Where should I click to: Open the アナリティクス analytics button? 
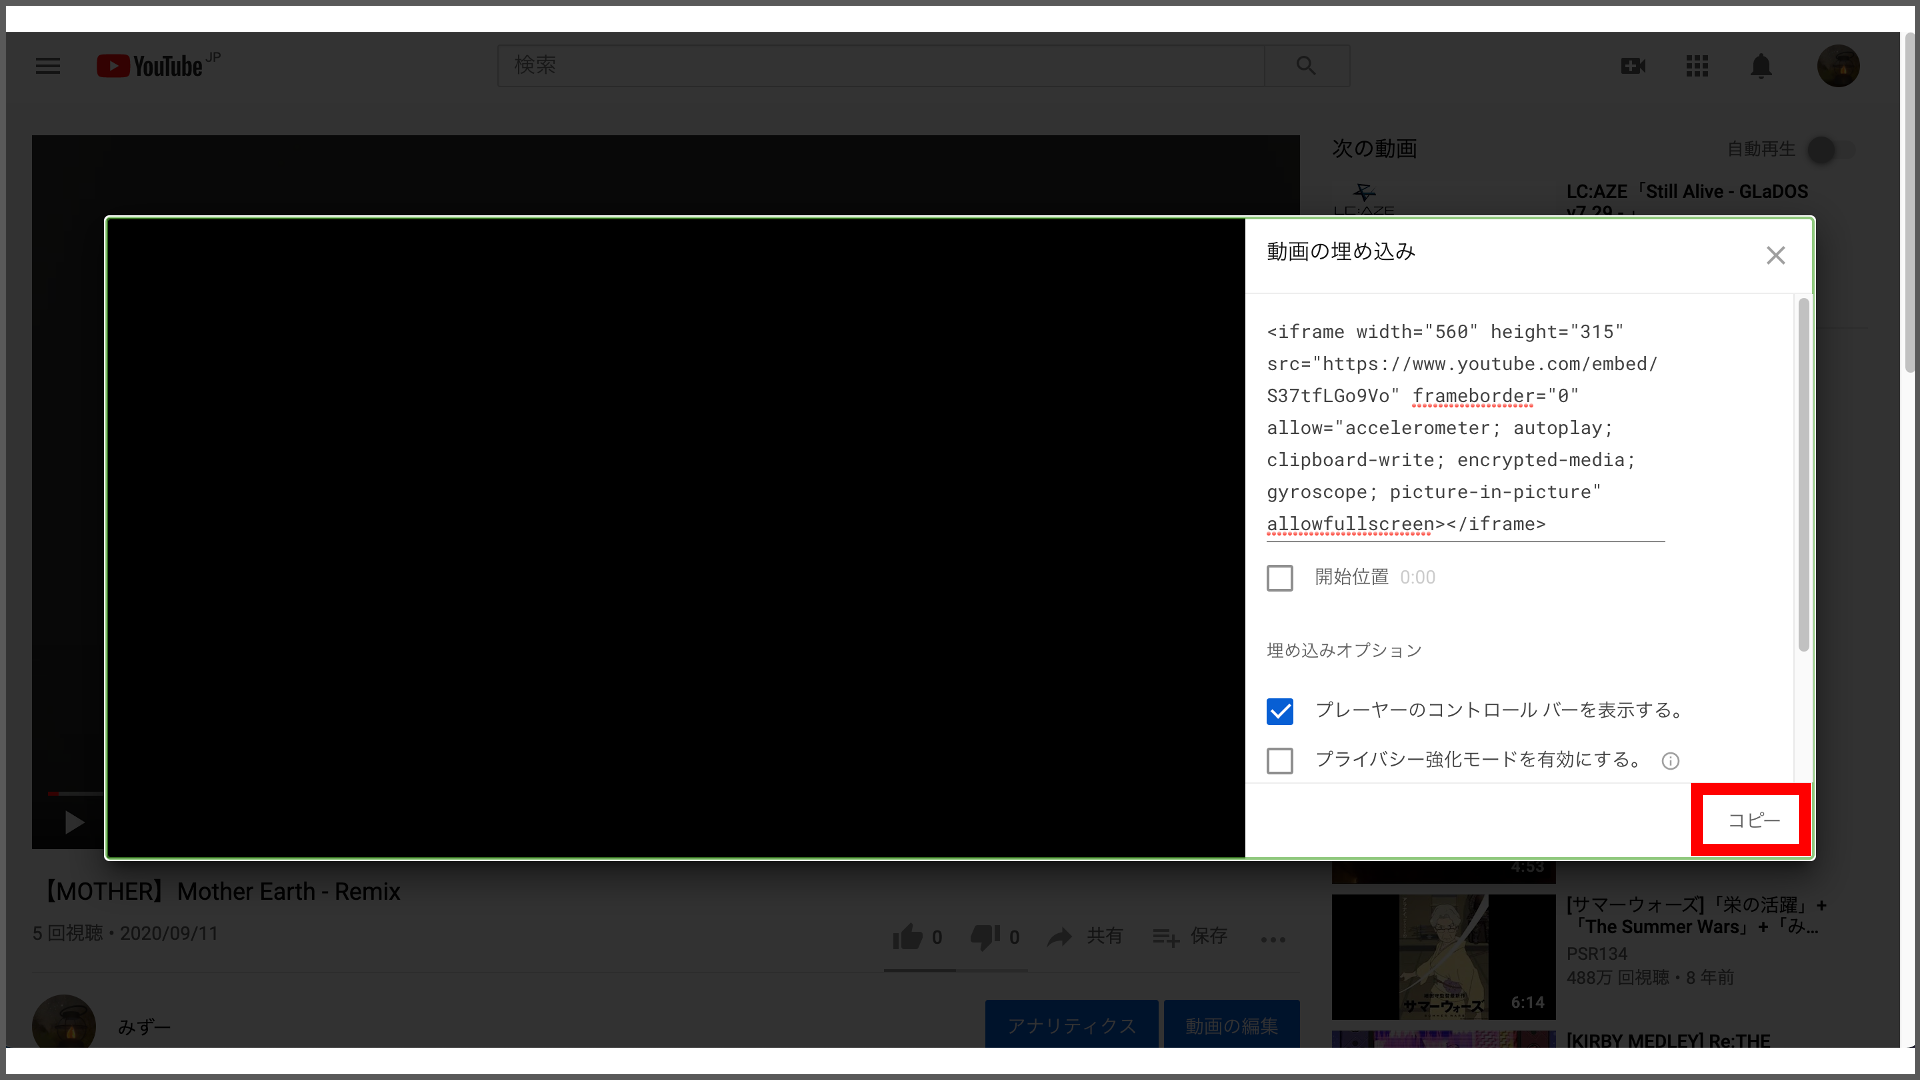1071,1026
